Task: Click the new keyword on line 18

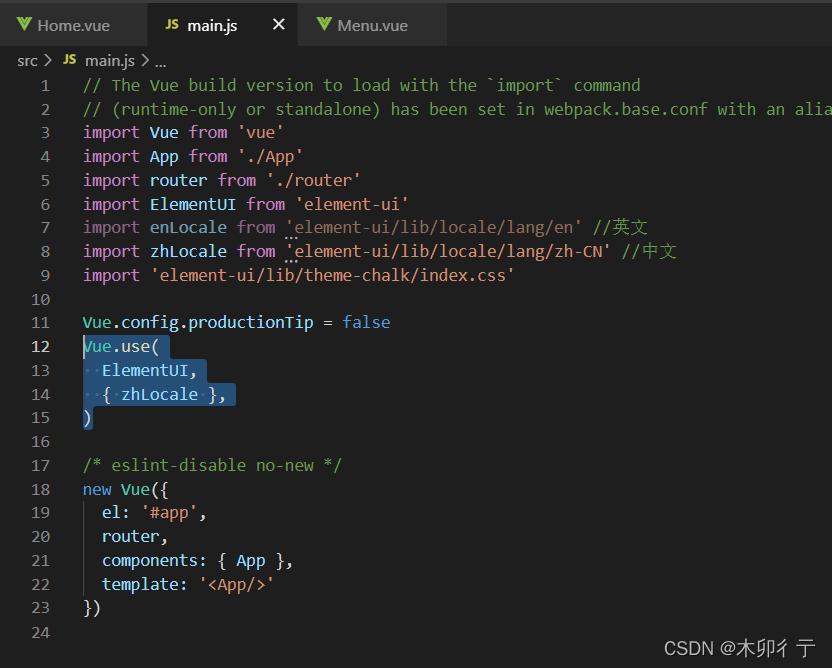Action: point(97,489)
